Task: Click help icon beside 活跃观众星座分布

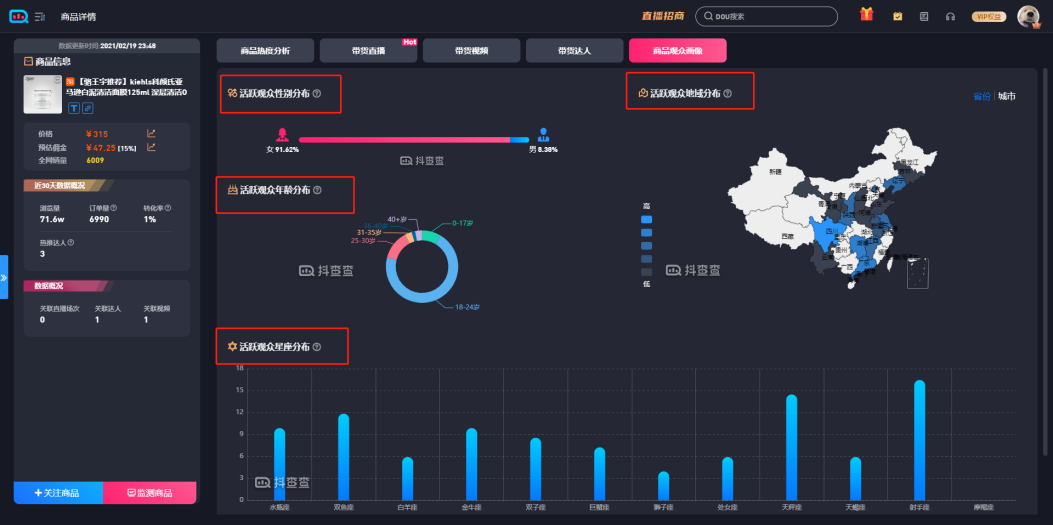Action: pos(317,346)
